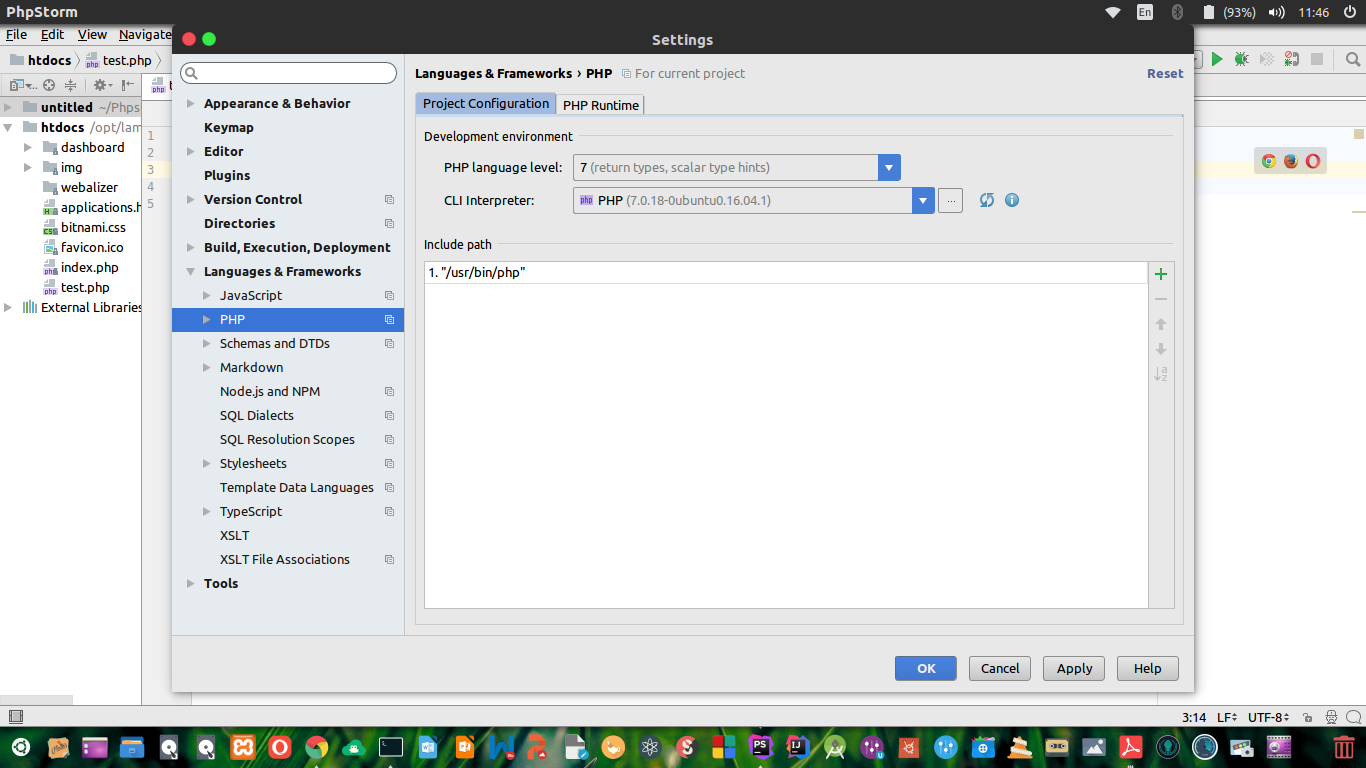Click the Stop square icon in toolbar
The image size is (1366, 768).
tap(1317, 60)
